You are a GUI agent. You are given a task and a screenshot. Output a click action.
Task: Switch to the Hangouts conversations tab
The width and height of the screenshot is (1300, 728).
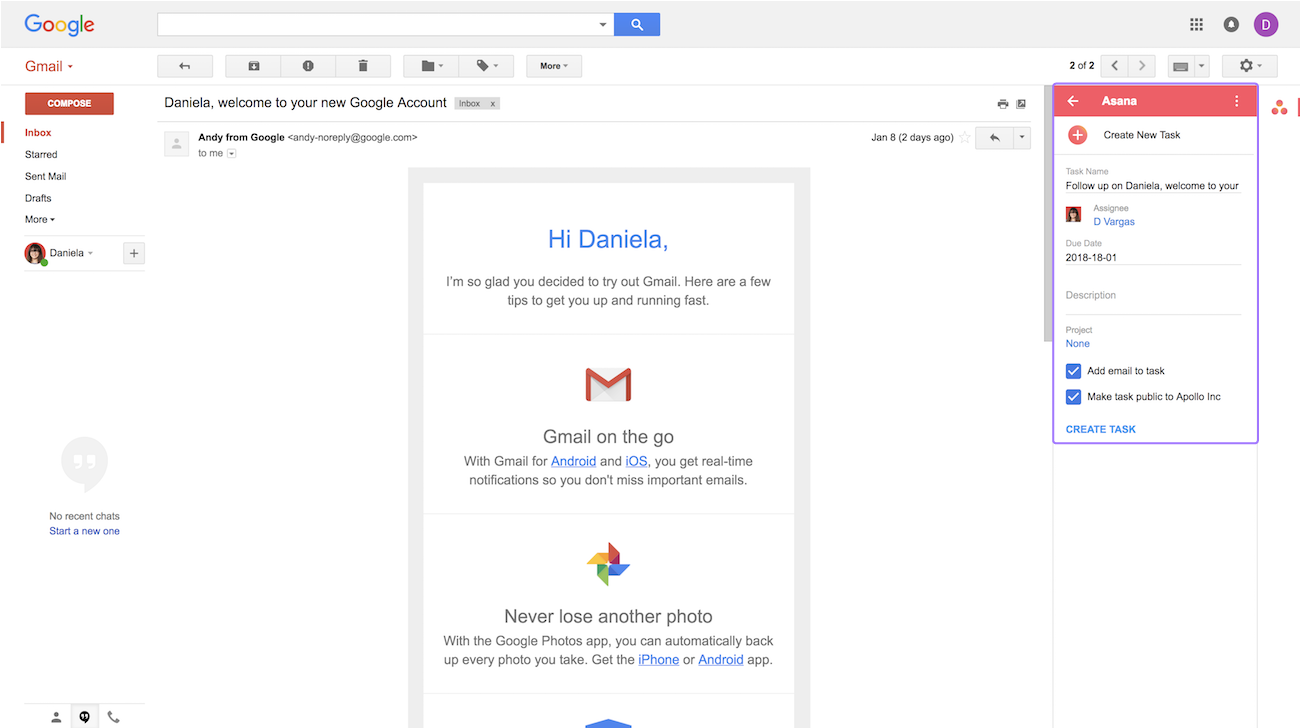[85, 717]
